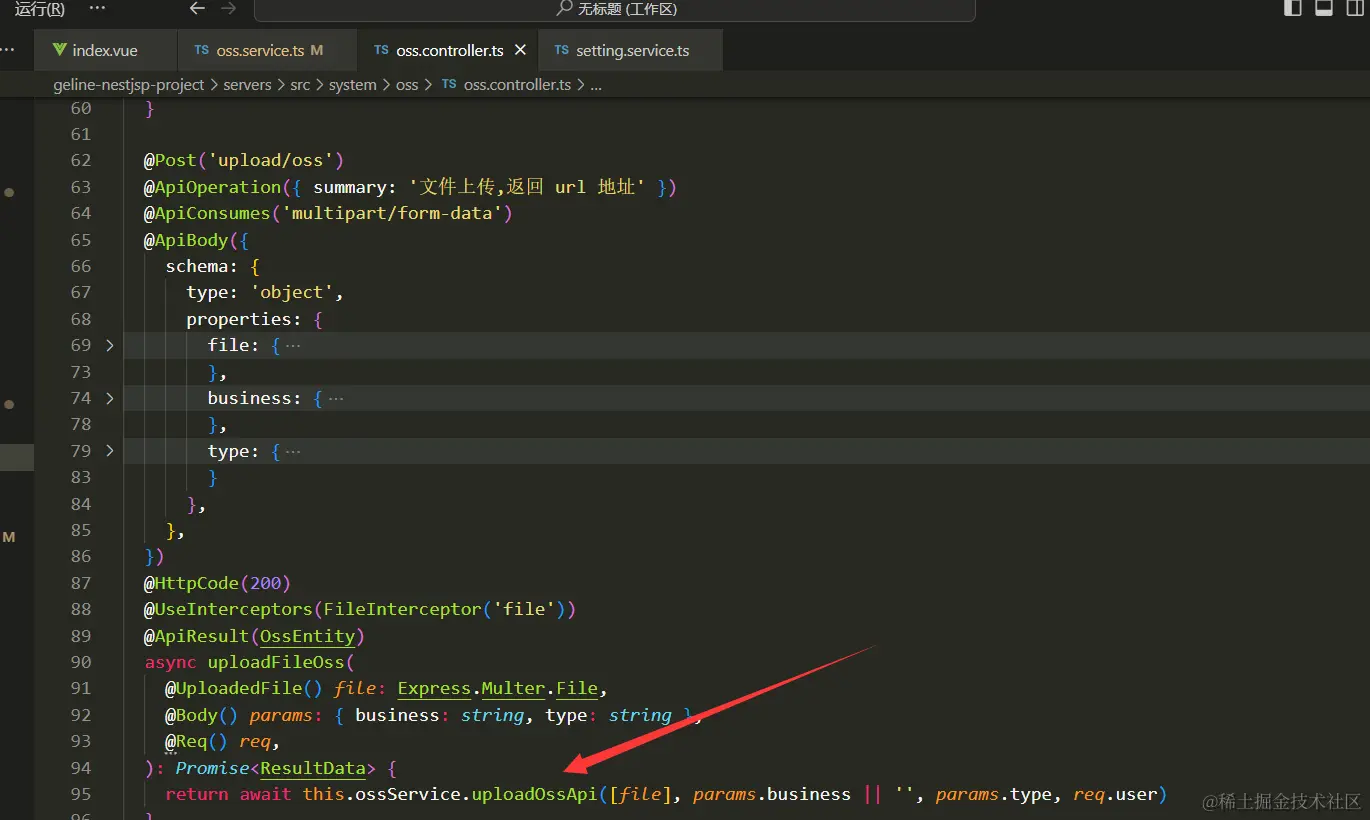Click the async keyword
Screen dimensions: 1370x820
171,662
